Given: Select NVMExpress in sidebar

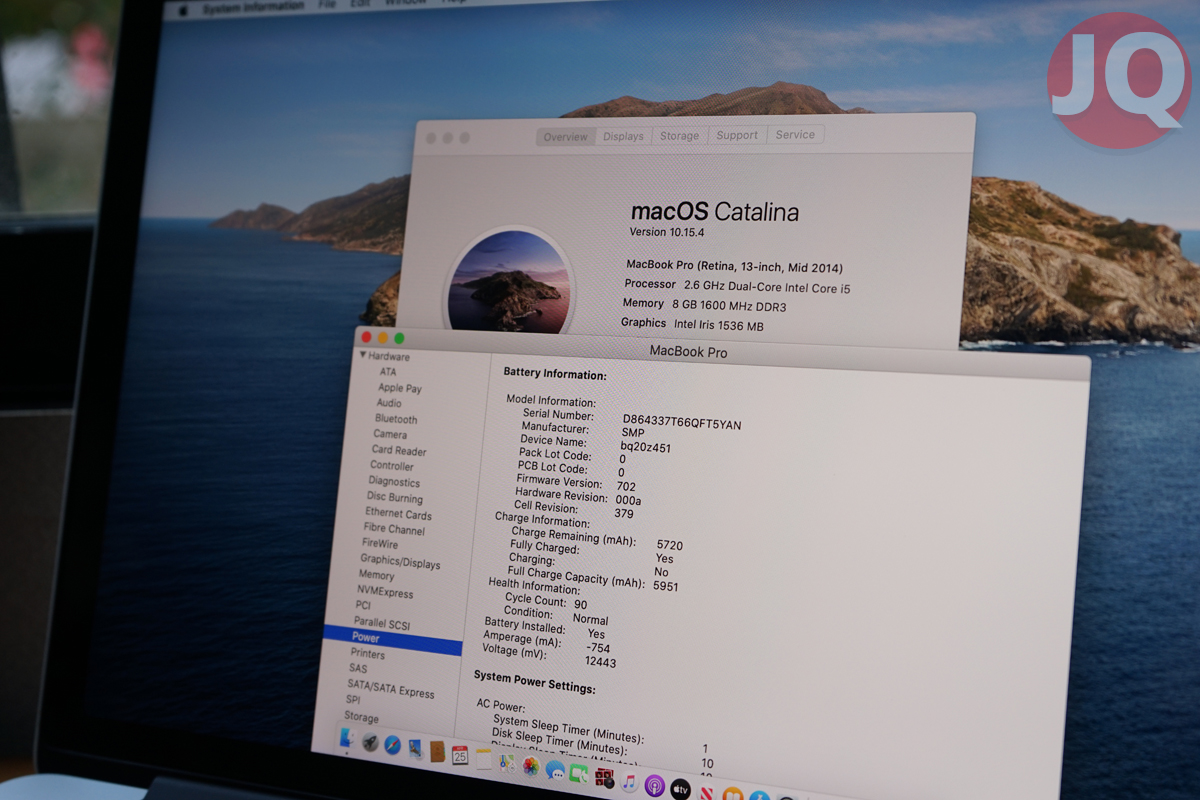Looking at the screenshot, I should (385, 592).
